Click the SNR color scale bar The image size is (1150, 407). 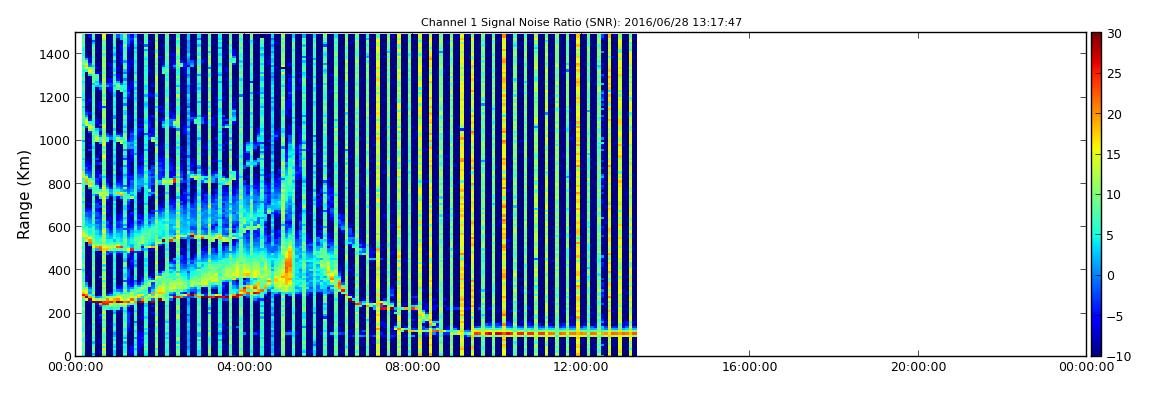[1096, 194]
